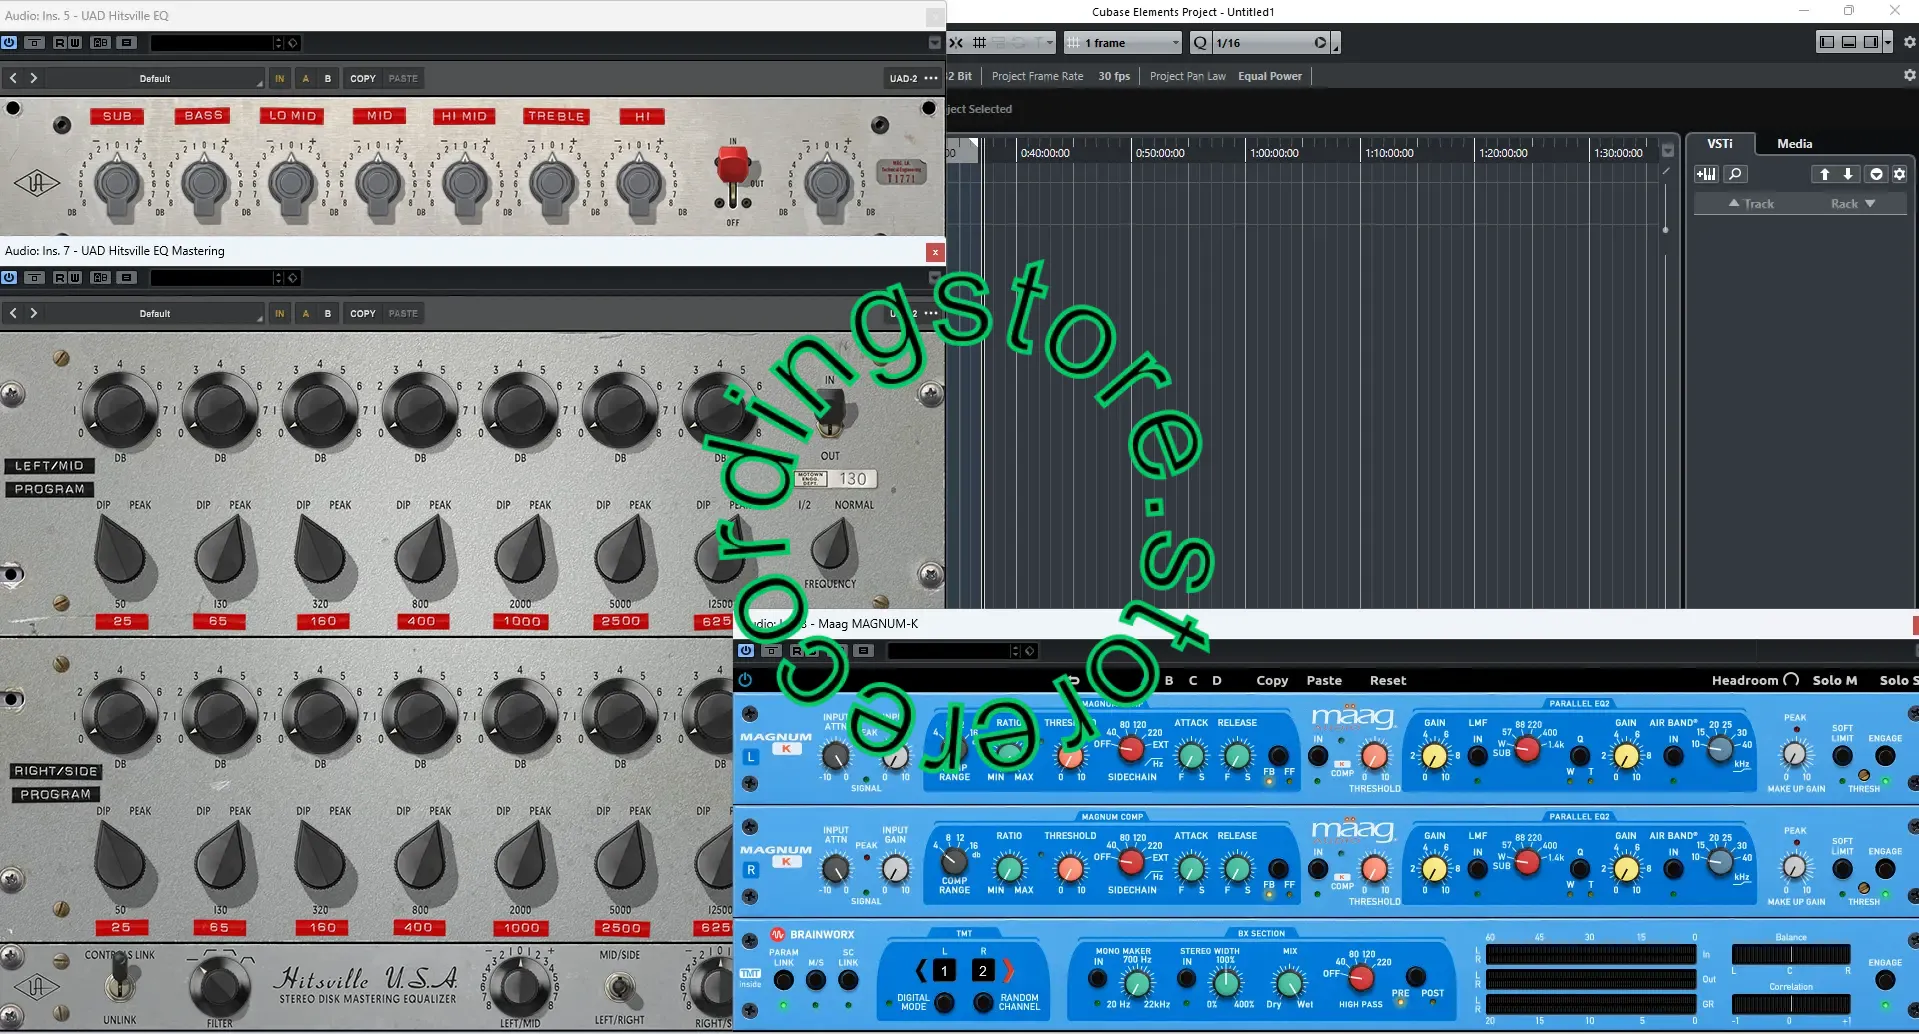This screenshot has width=1919, height=1034.
Task: Enable Write automation in Hitsville EQ header
Action: coord(74,42)
